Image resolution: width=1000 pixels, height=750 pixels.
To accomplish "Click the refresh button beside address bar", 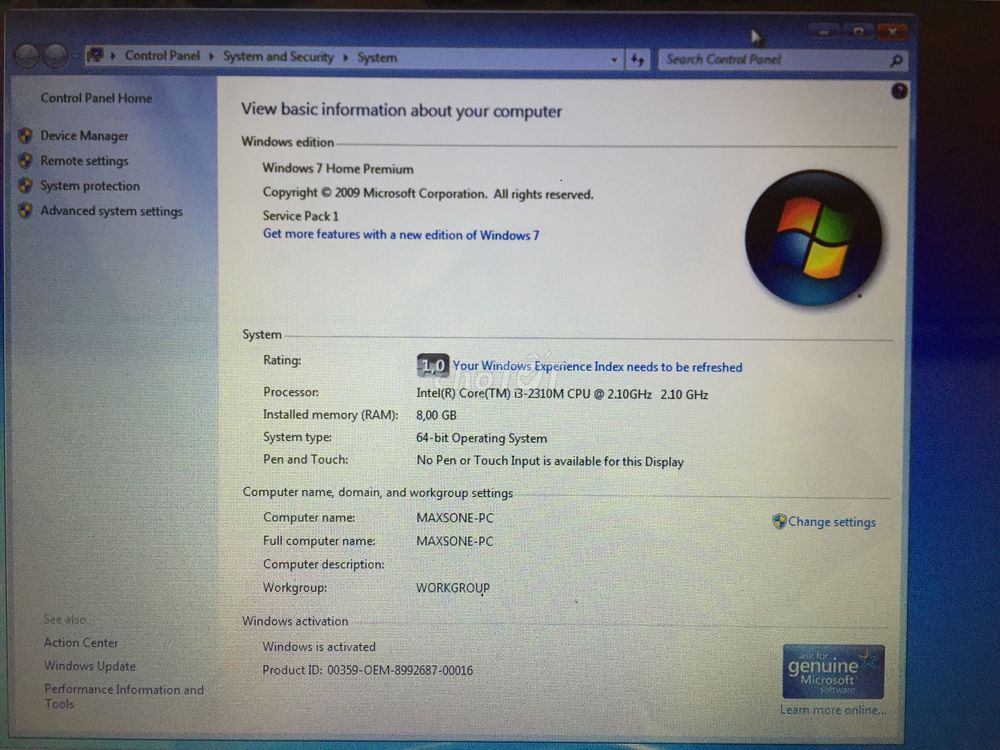I will [637, 60].
